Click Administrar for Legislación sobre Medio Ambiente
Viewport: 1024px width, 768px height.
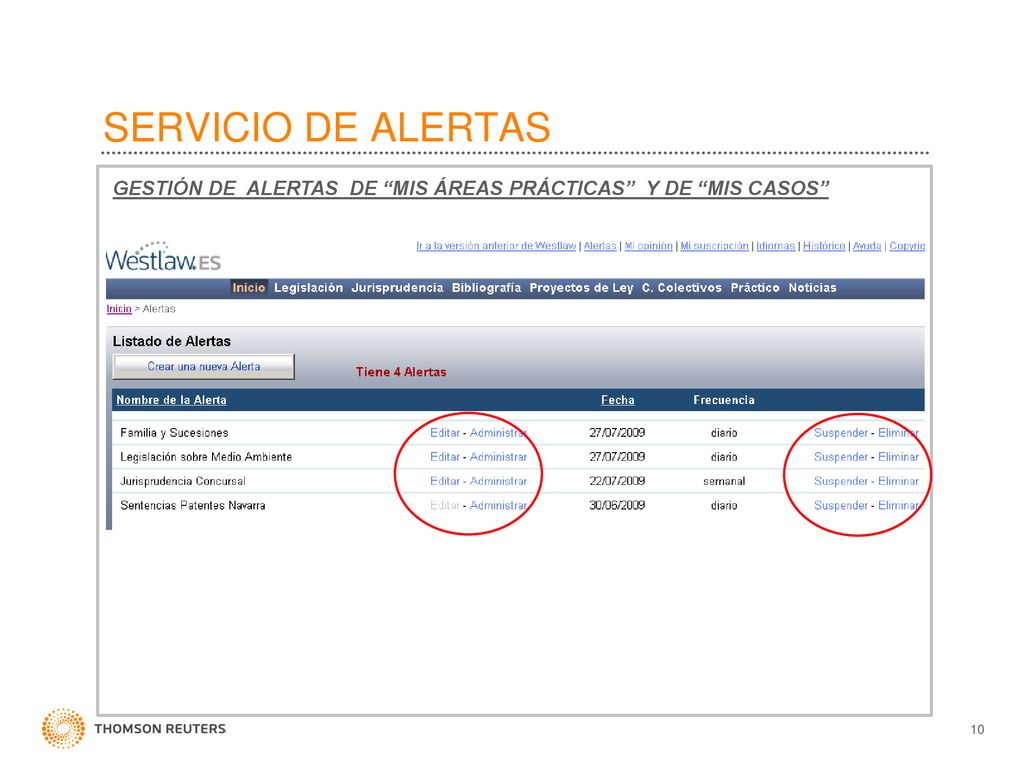[x=498, y=457]
